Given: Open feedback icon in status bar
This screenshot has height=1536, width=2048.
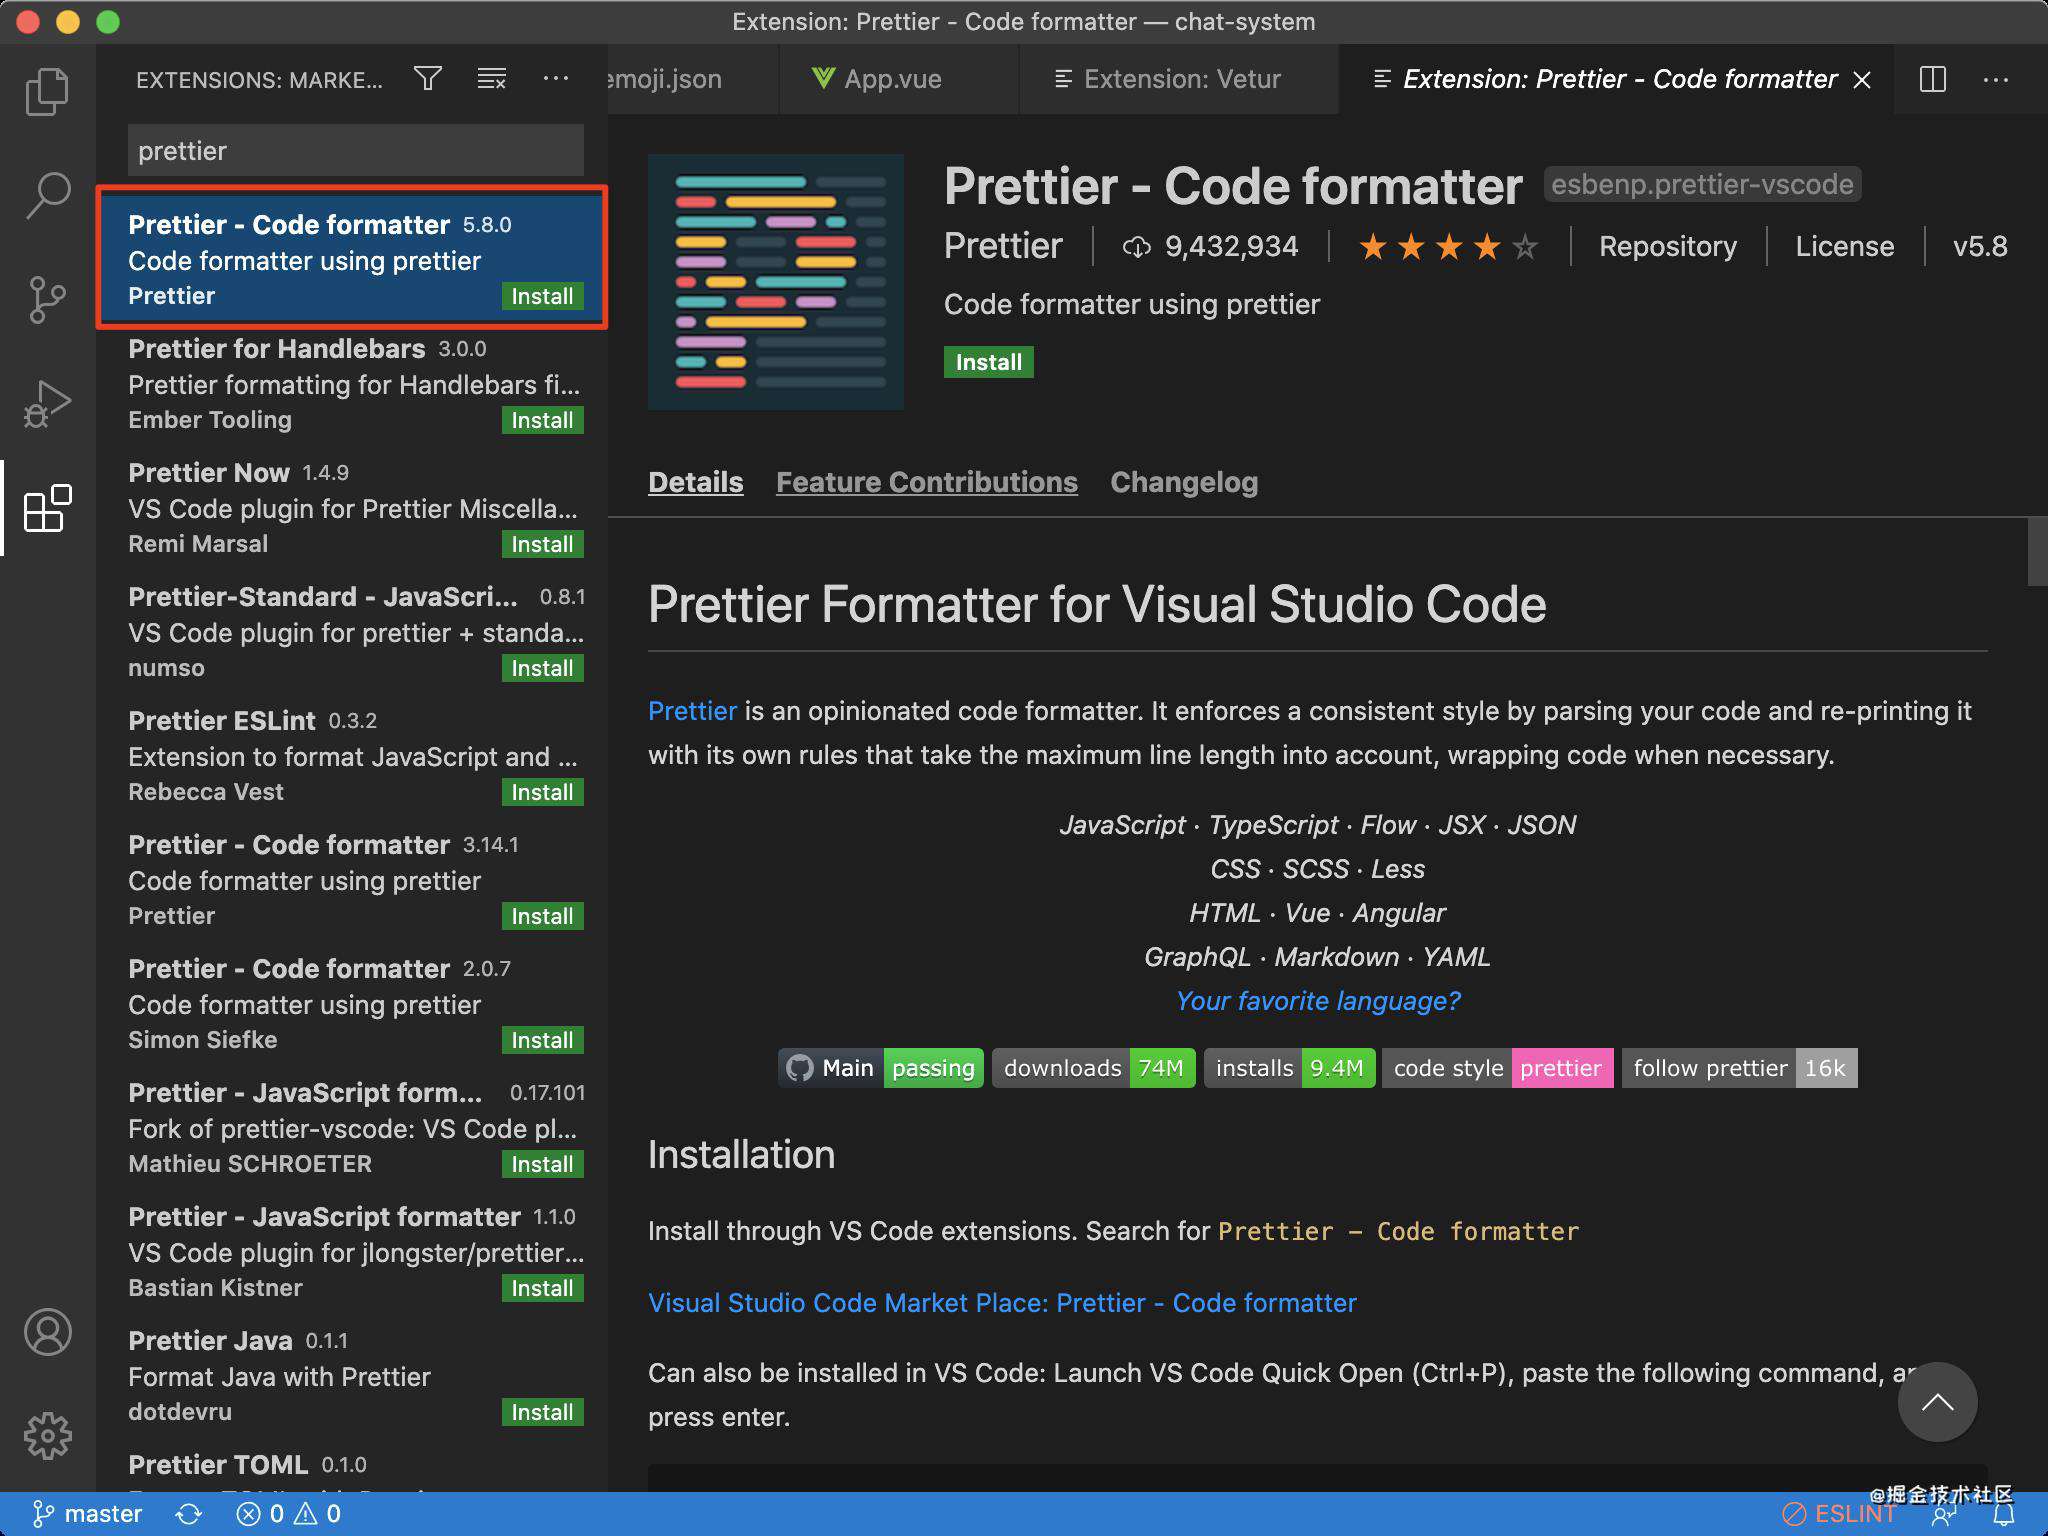Looking at the screenshot, I should click(x=1943, y=1515).
